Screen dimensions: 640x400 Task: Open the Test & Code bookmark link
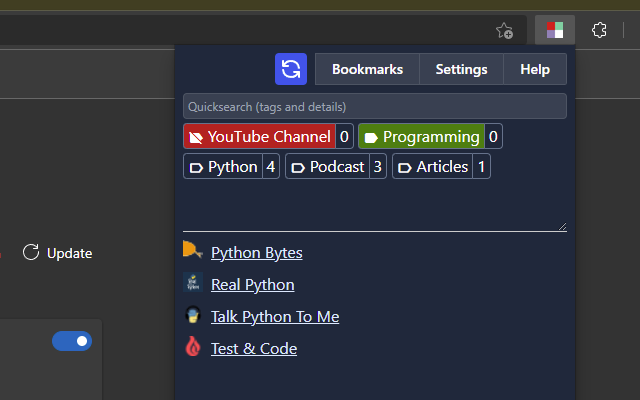[x=254, y=349]
